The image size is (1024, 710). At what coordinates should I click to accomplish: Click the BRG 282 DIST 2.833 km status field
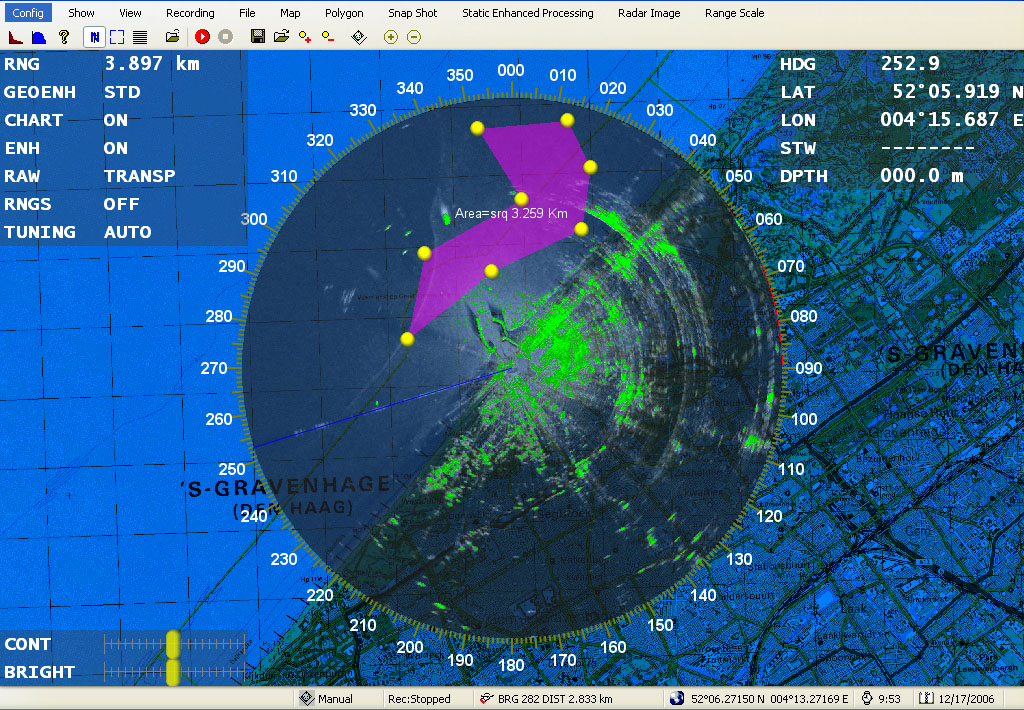[x=550, y=698]
